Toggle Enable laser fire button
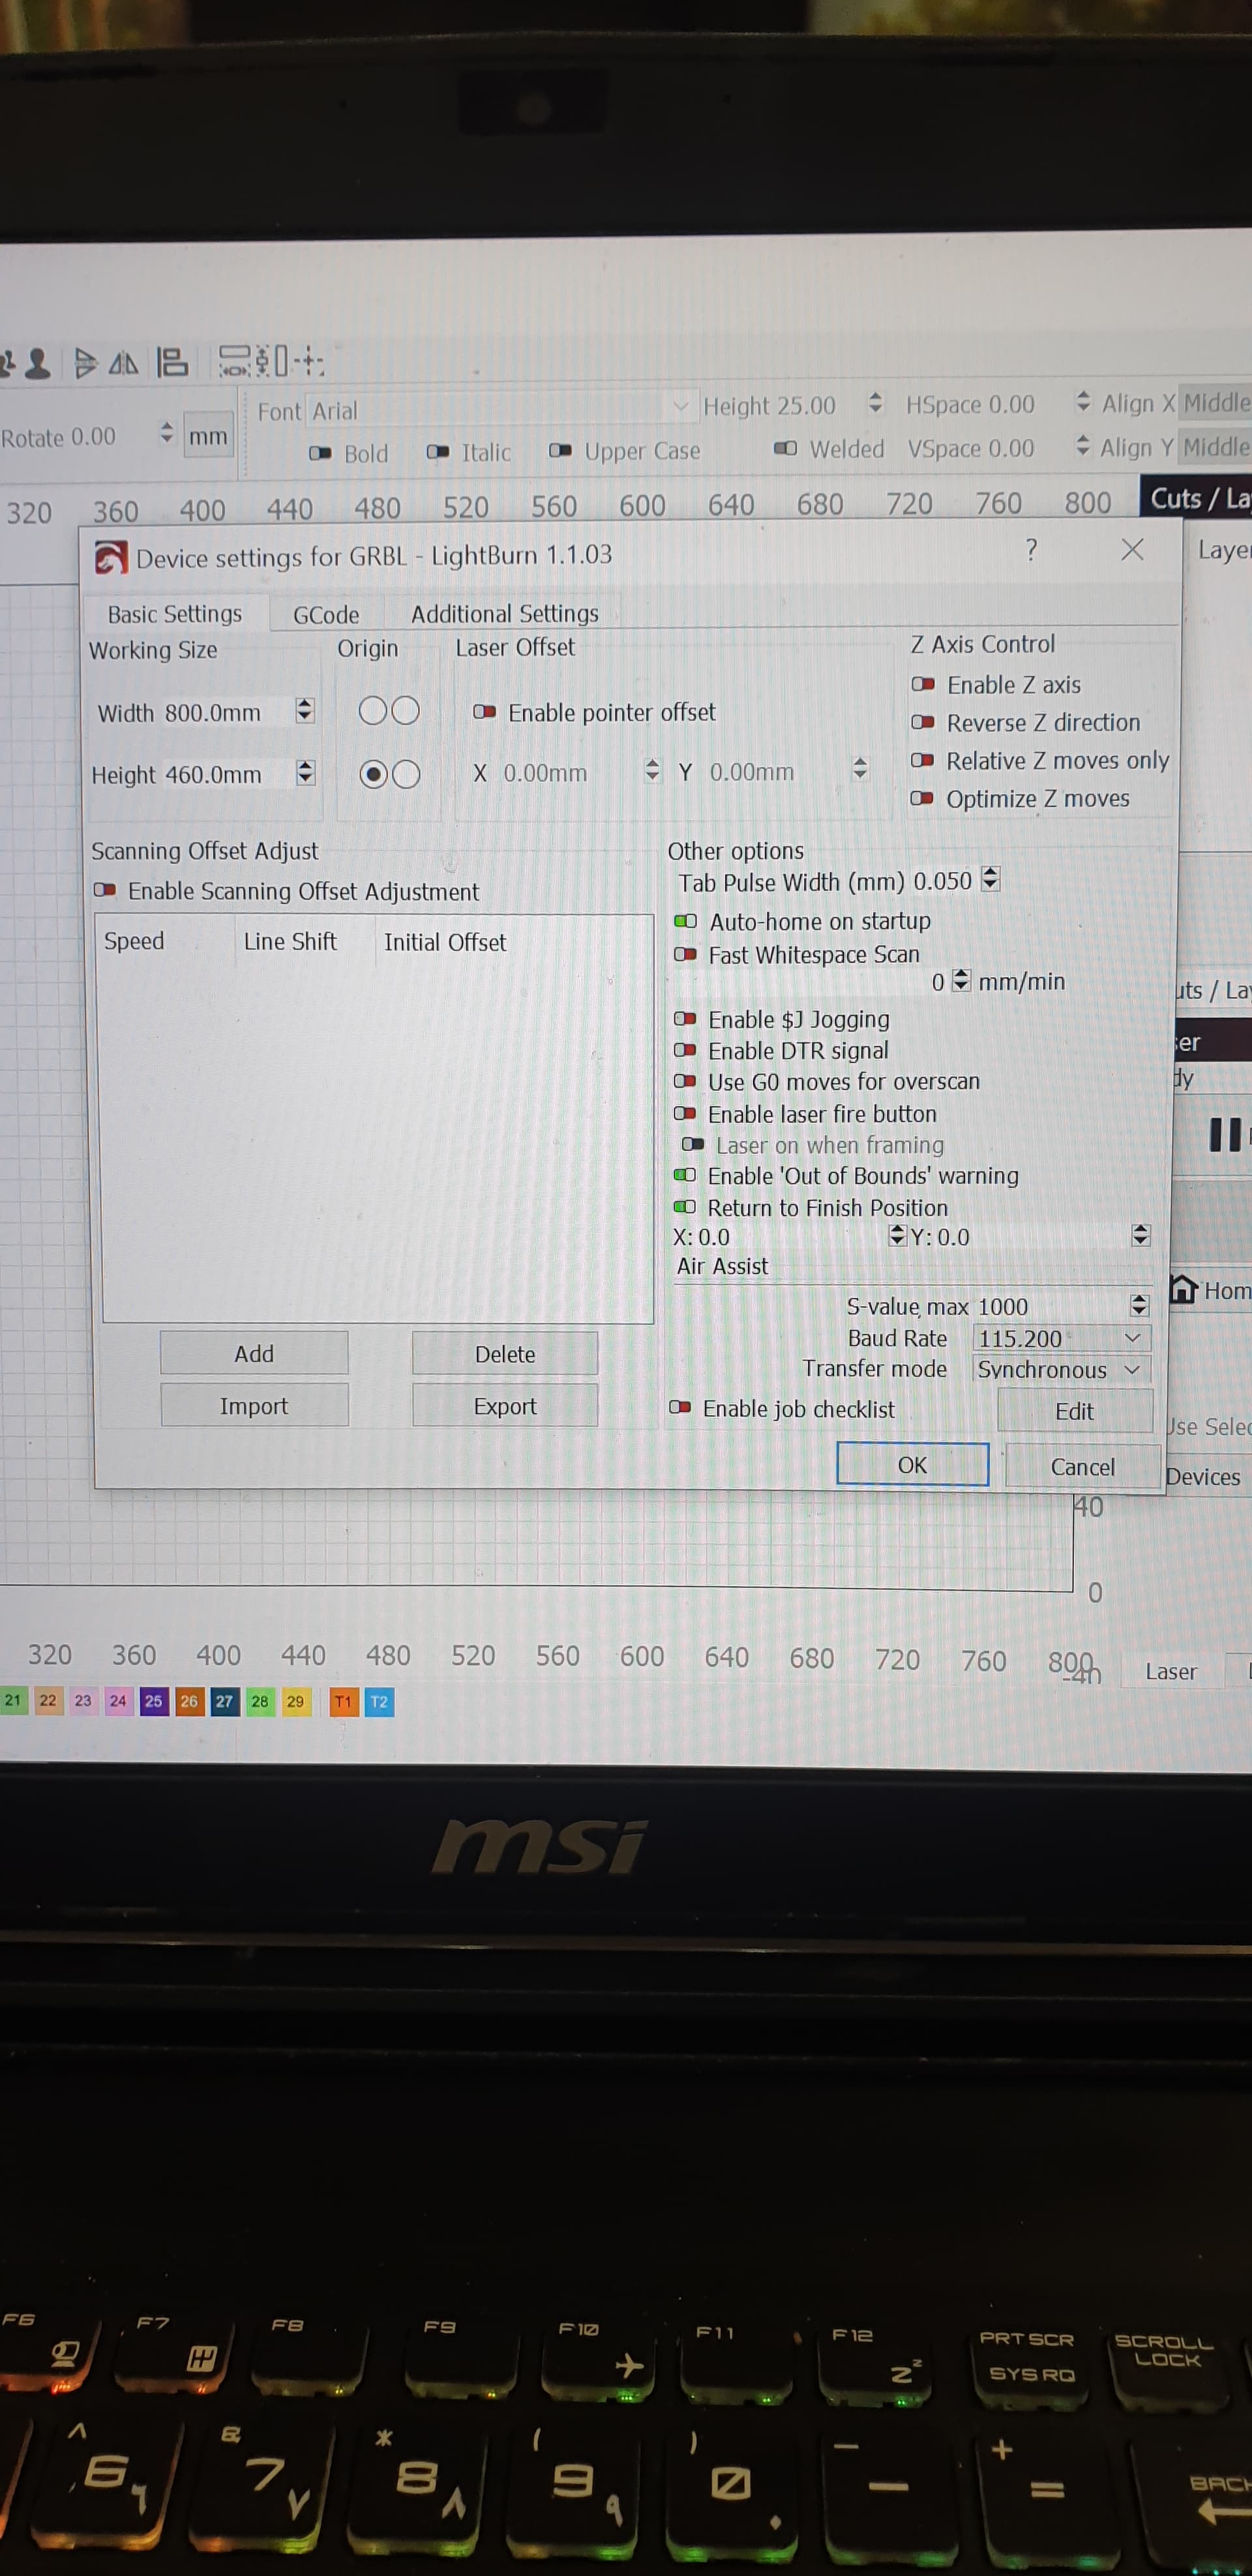The width and height of the screenshot is (1252, 2576). point(685,1113)
